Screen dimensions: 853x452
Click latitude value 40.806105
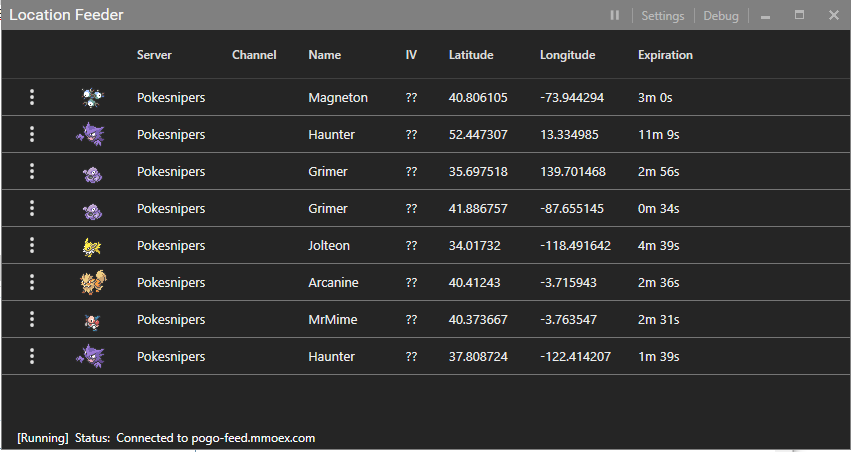478,98
